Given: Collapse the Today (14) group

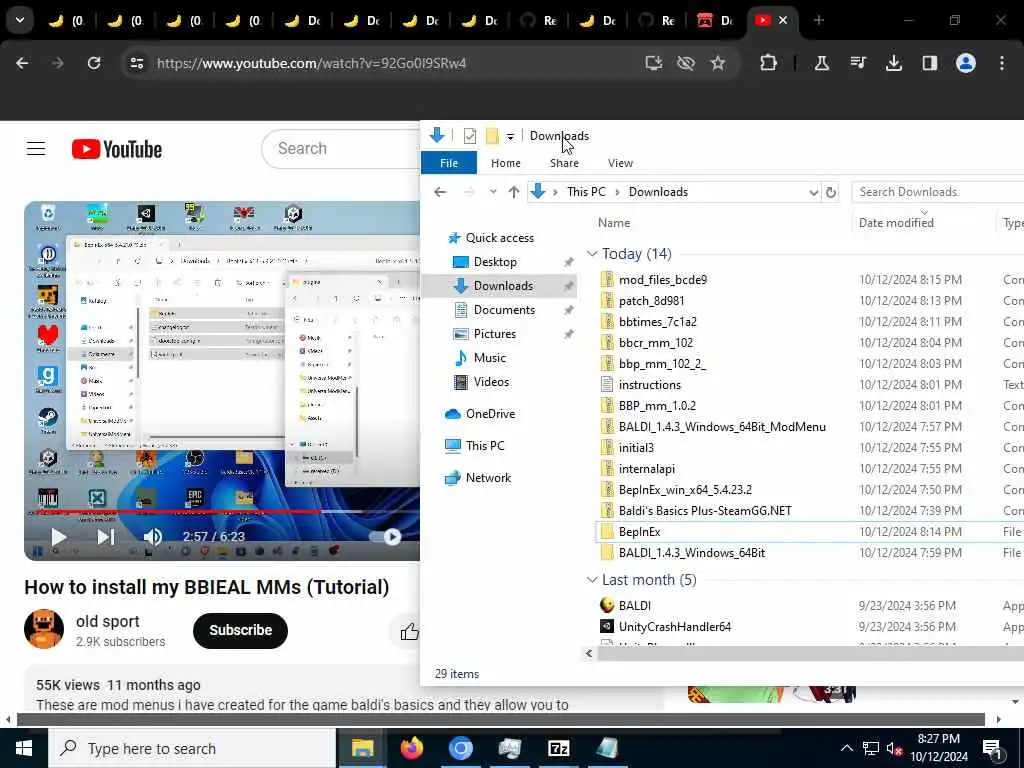Looking at the screenshot, I should (592, 254).
